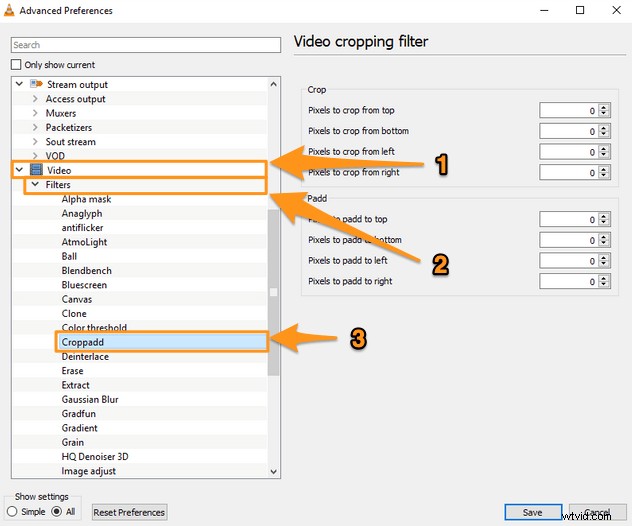Increase Pixels to crop from left value
The width and height of the screenshot is (632, 526).
604,148
